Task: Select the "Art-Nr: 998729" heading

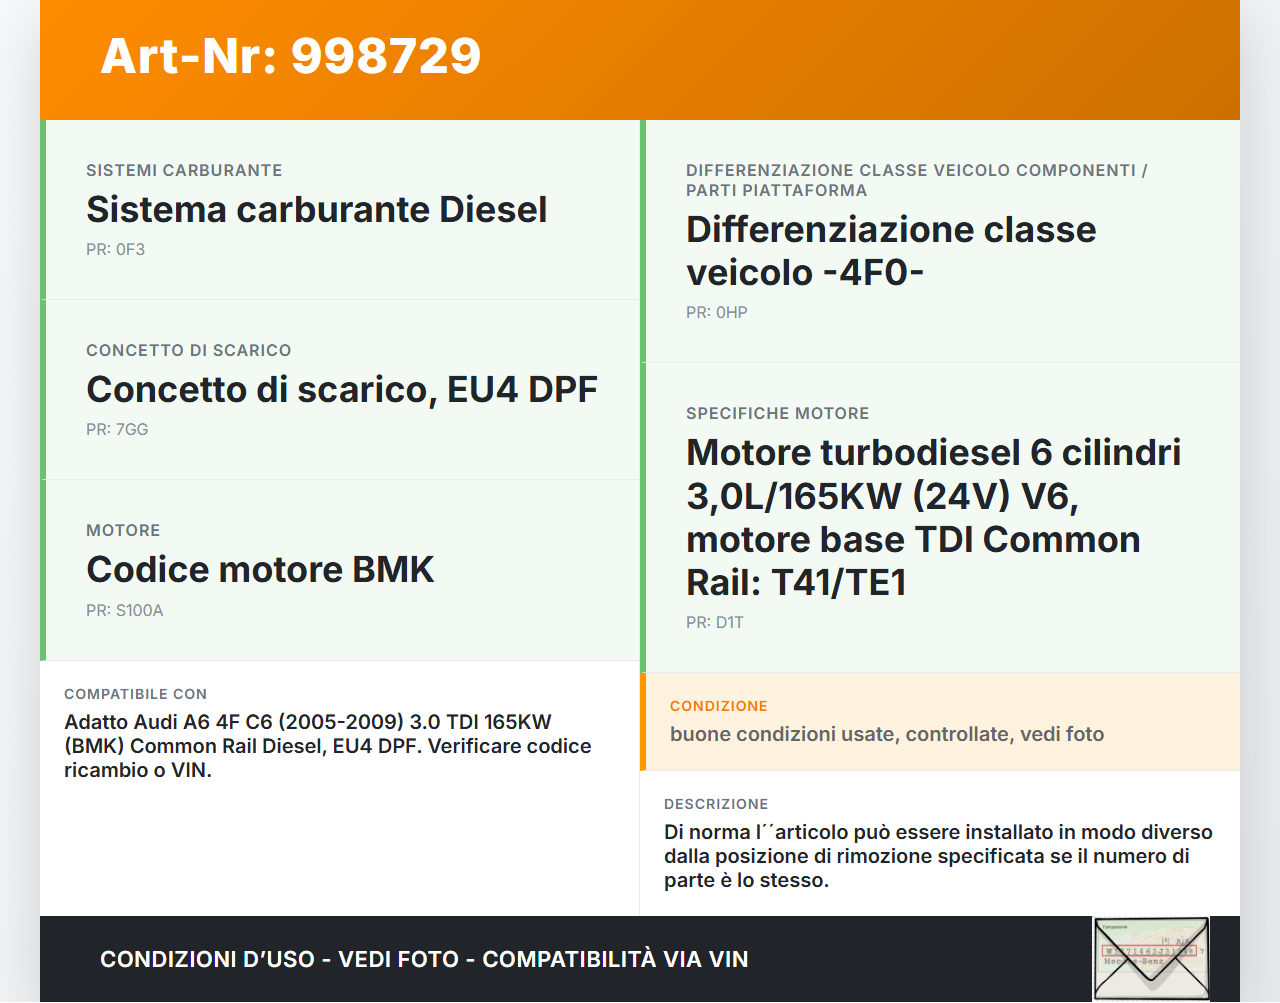Action: point(291,56)
